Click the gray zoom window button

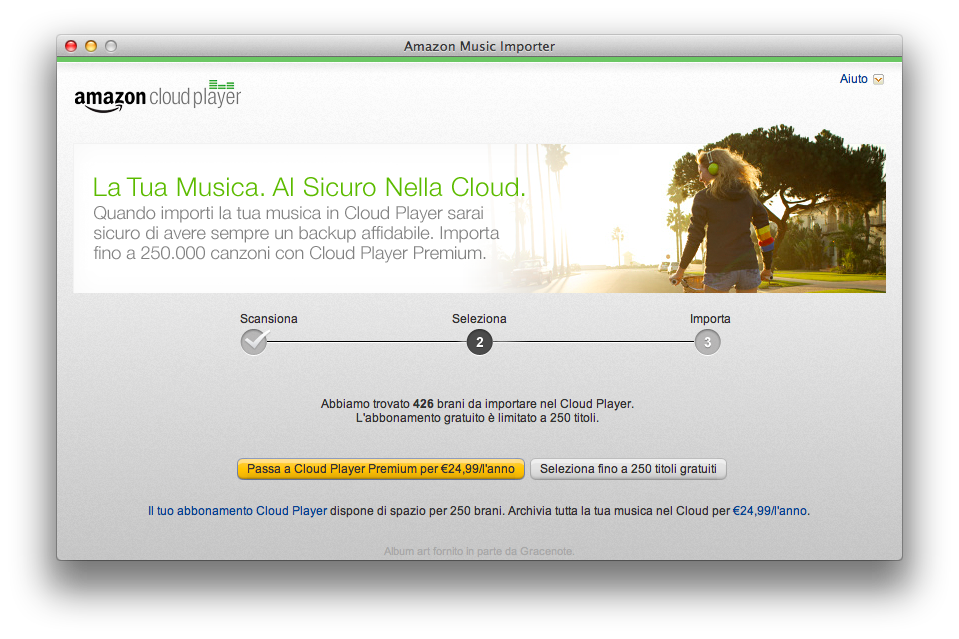(x=111, y=46)
